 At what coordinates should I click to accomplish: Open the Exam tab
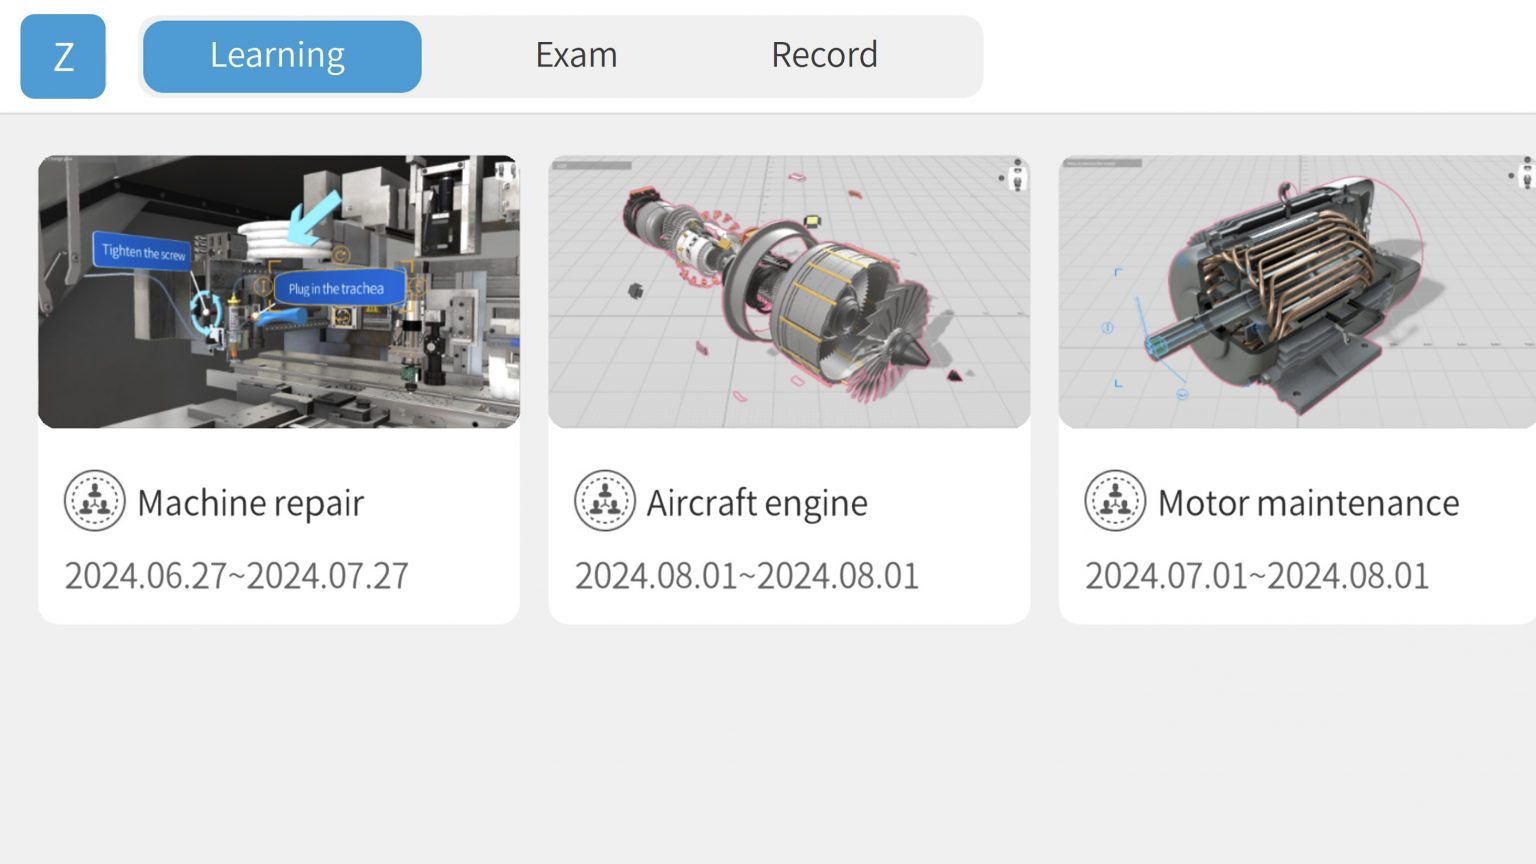[x=576, y=56]
